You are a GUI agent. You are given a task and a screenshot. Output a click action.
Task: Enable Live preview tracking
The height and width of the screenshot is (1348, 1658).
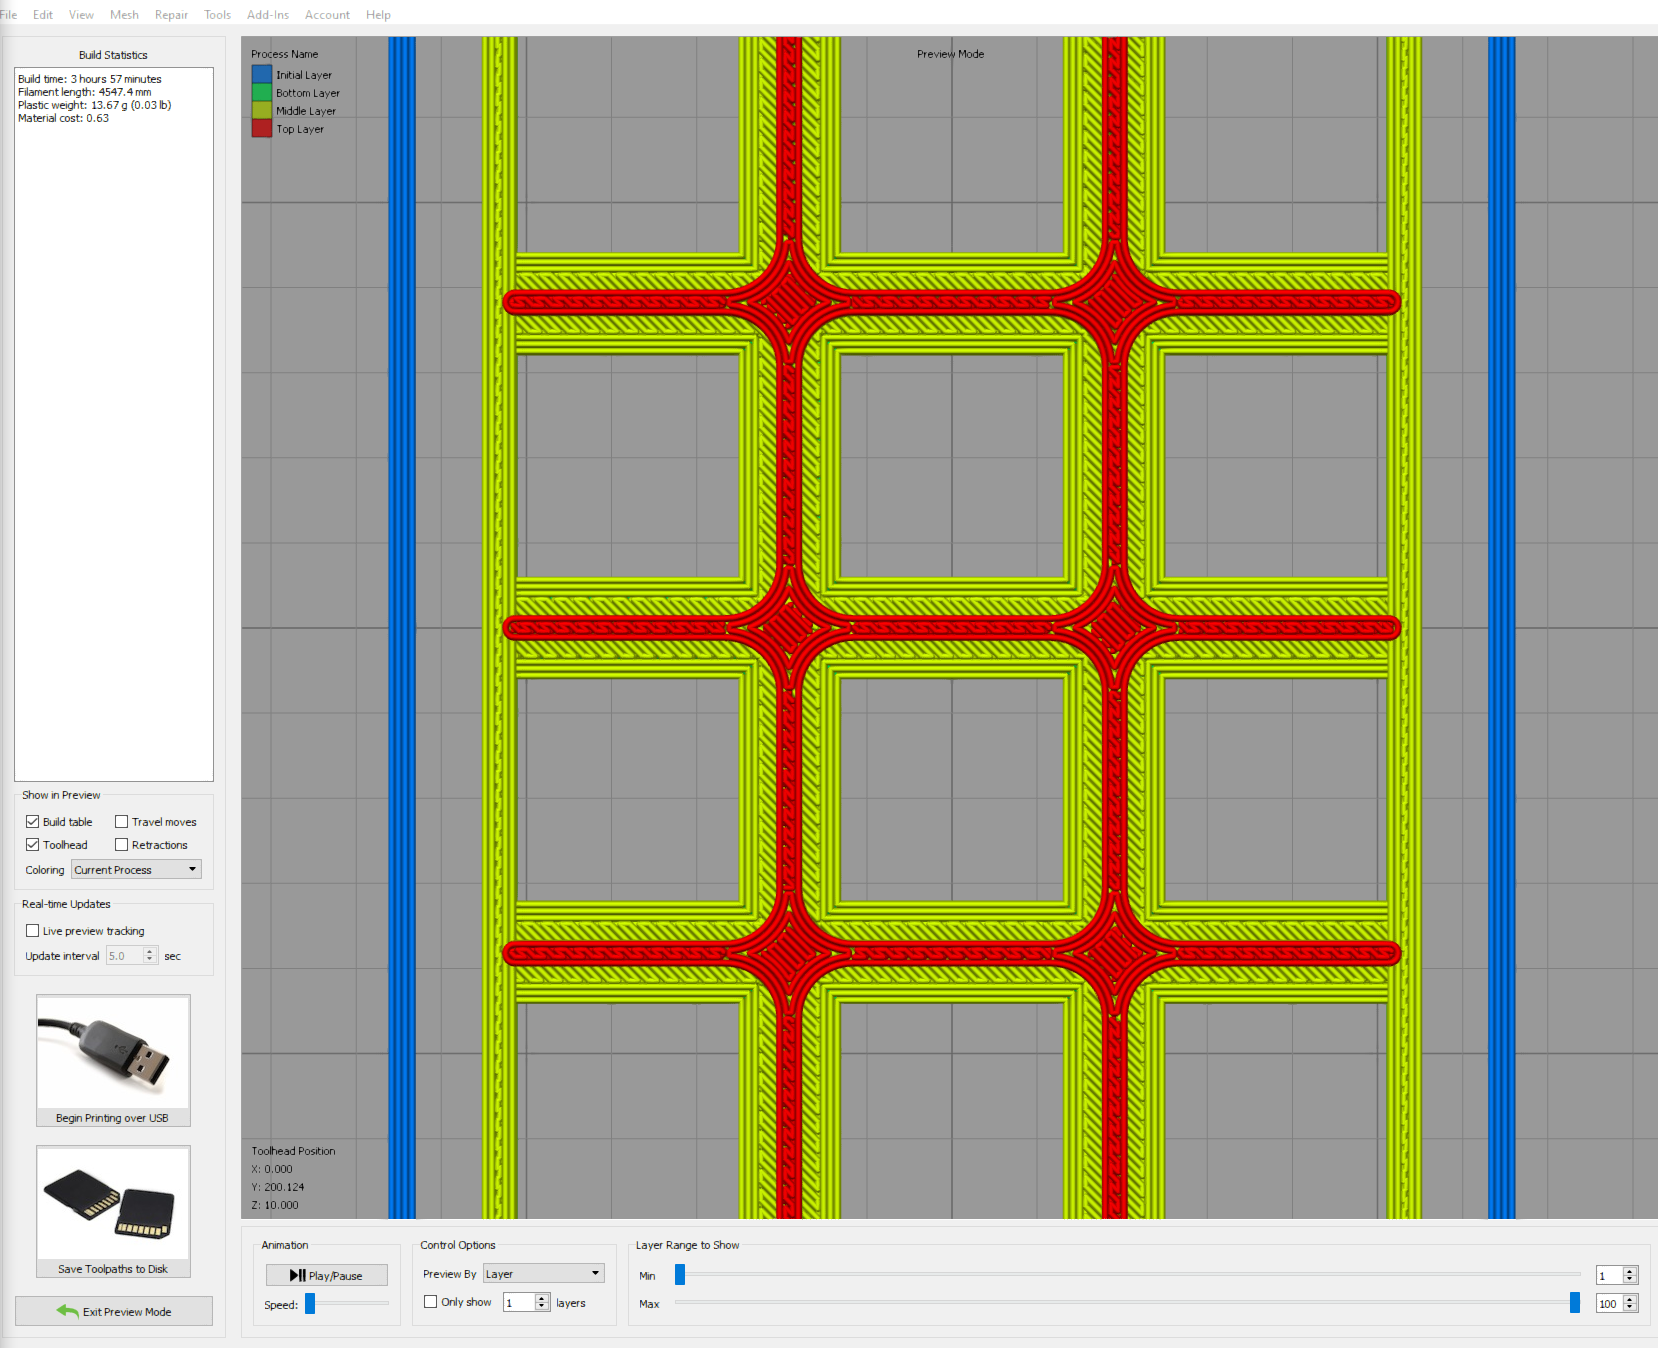click(32, 931)
